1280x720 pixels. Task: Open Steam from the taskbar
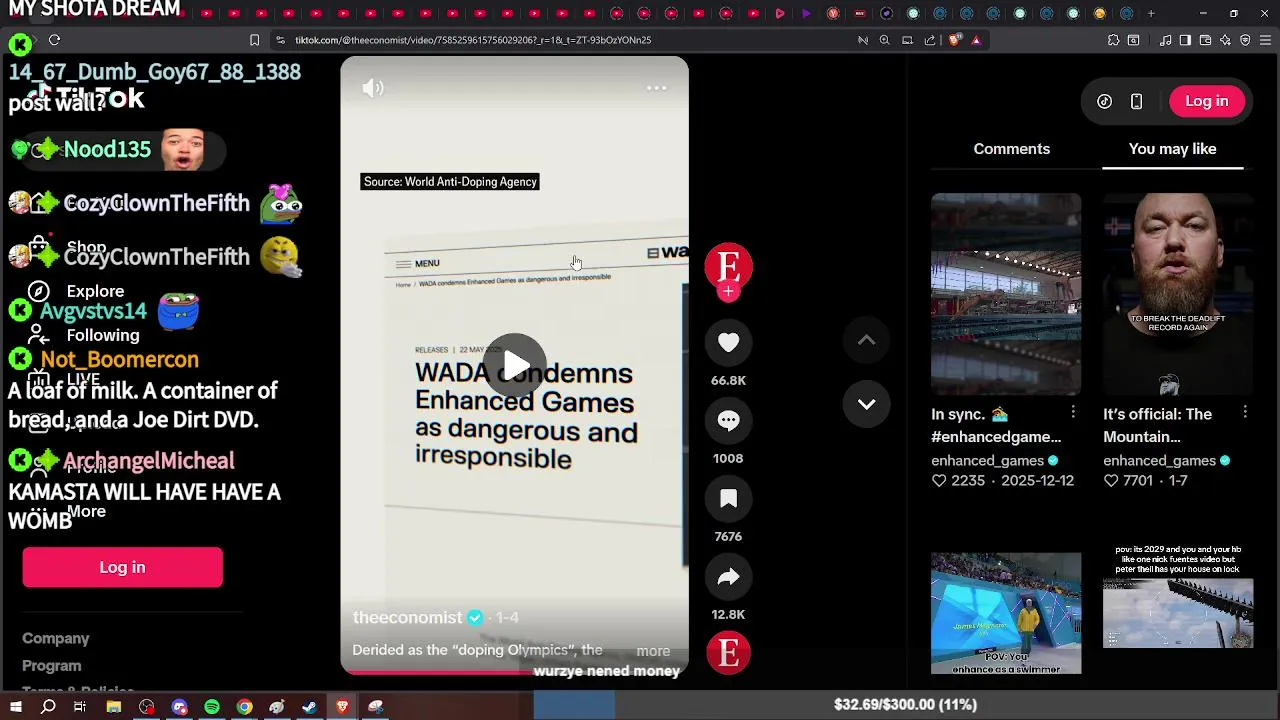310,707
